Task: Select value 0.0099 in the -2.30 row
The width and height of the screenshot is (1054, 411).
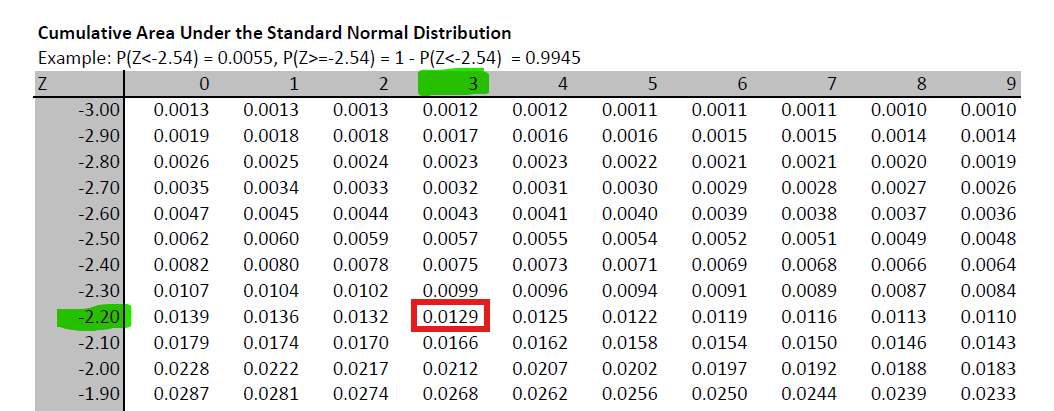Action: point(450,291)
